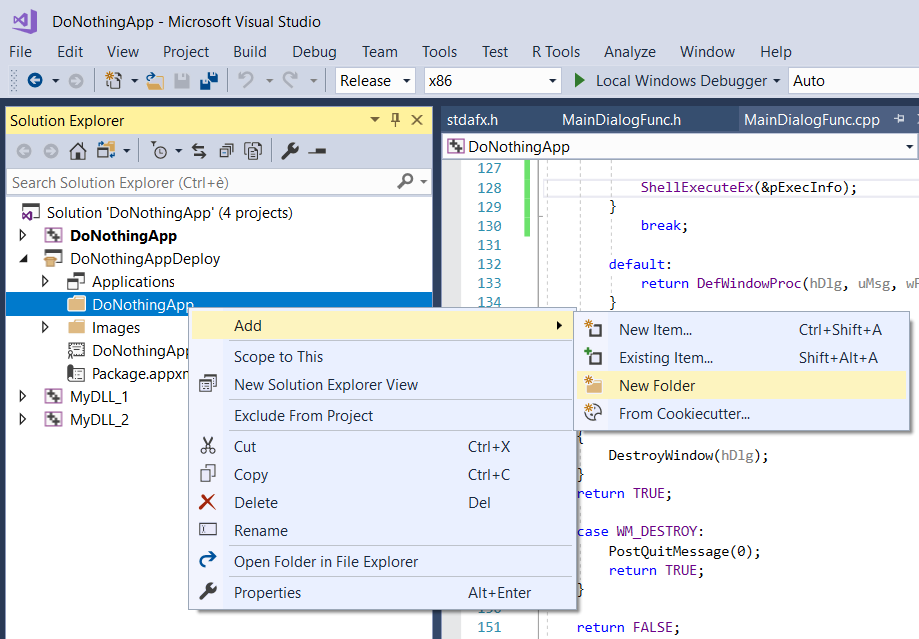
Task: Open the Analyze menu
Action: tap(629, 52)
